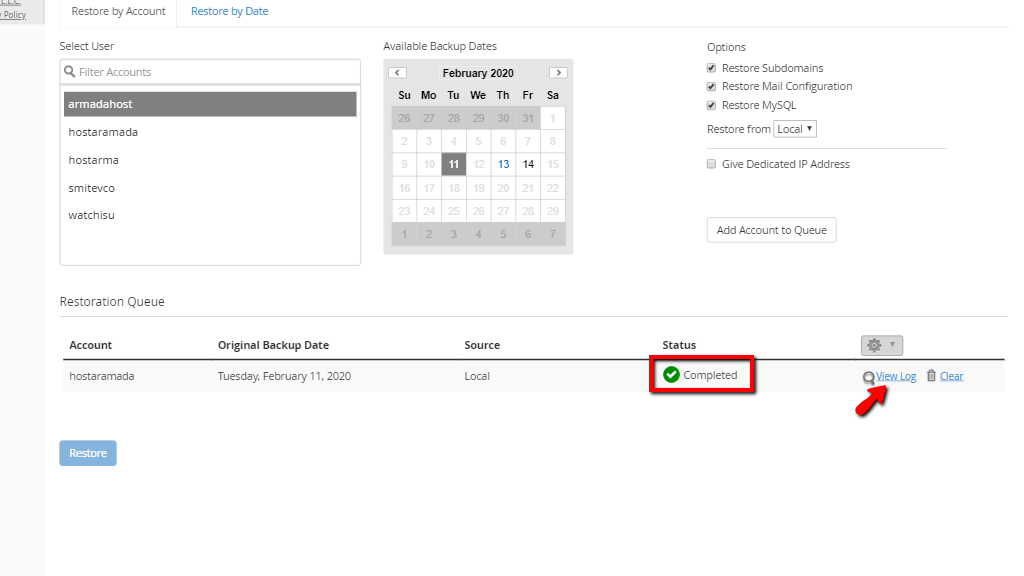Image resolution: width=1024 pixels, height=576 pixels.
Task: Click the Account column header
Action: tap(91, 345)
